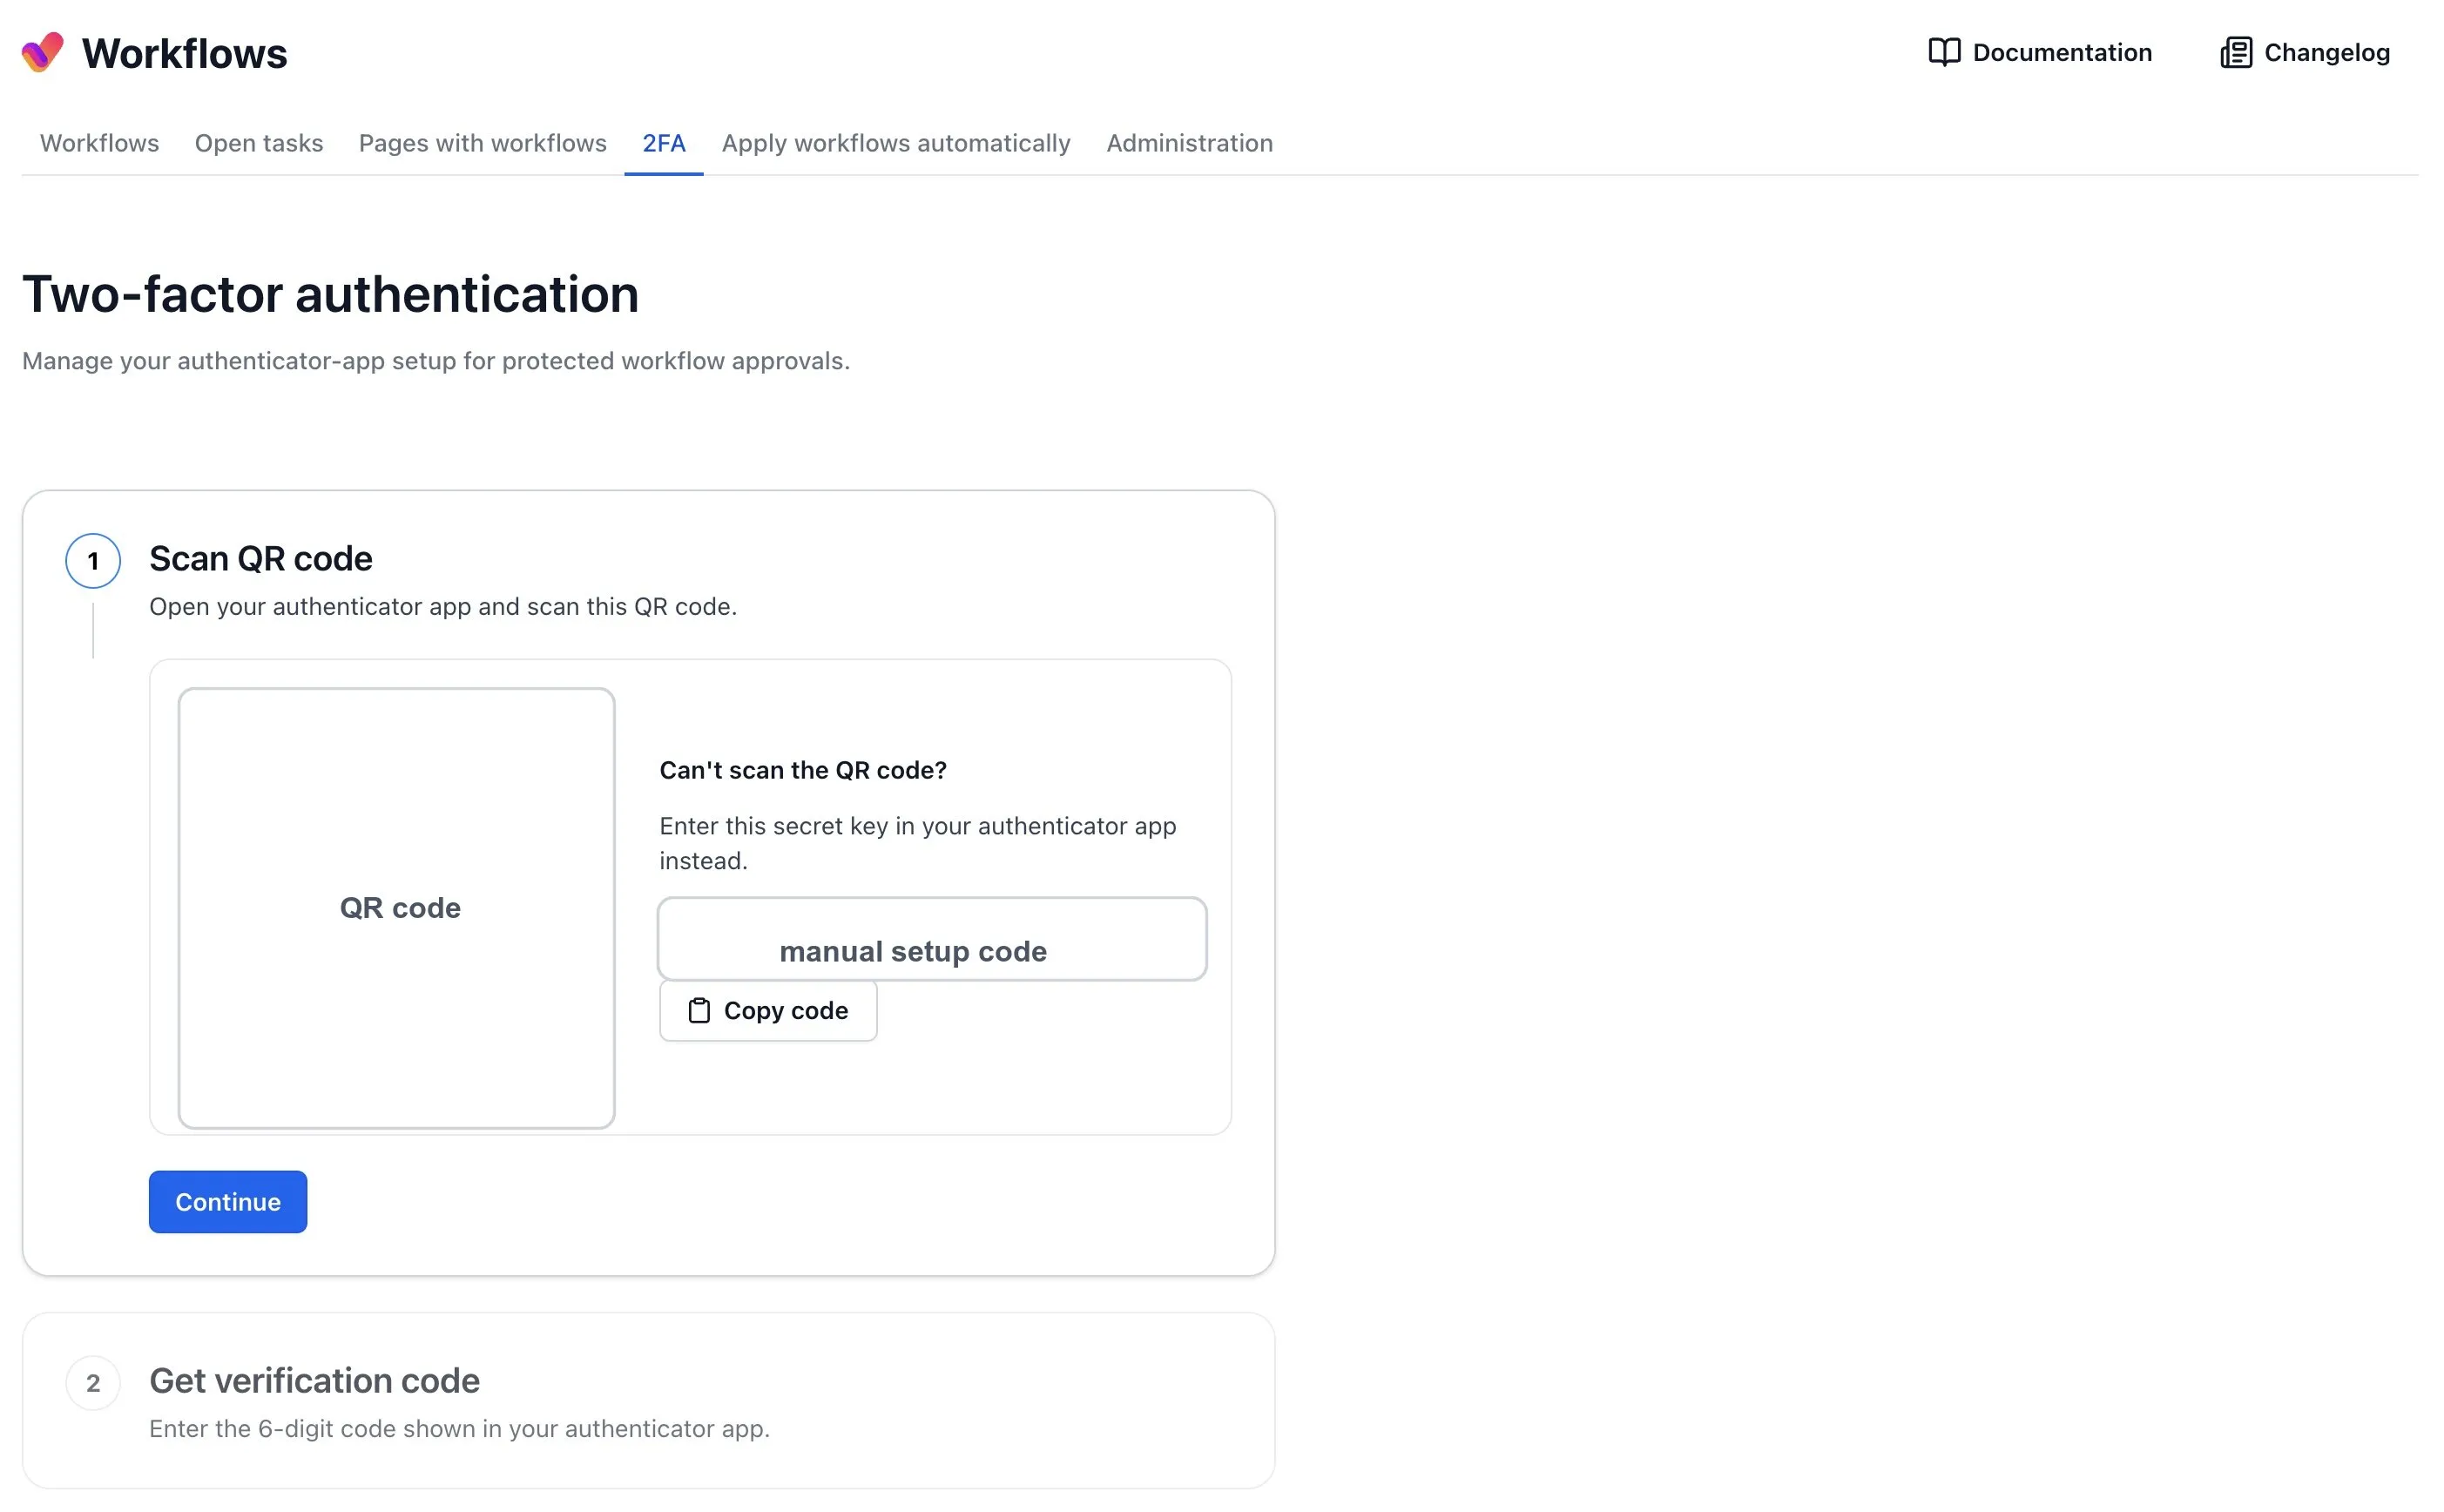Switch to the Open tasks tab
The height and width of the screenshot is (1512, 2444).
[x=259, y=143]
